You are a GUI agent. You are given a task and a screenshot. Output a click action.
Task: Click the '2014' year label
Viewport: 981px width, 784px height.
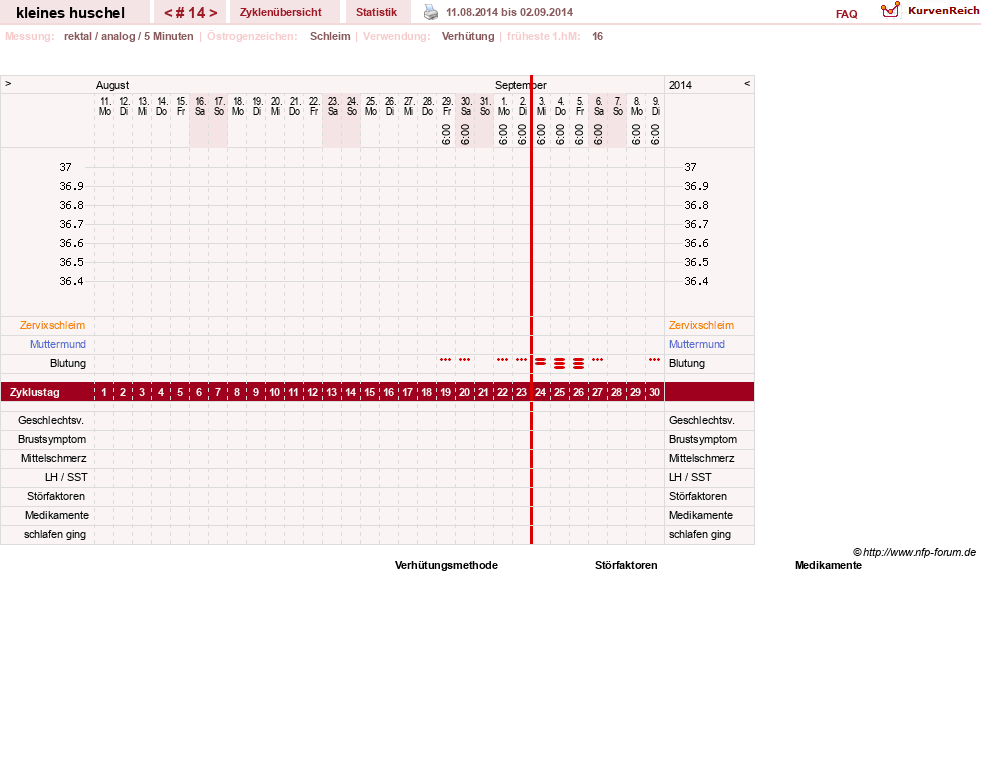coord(680,85)
